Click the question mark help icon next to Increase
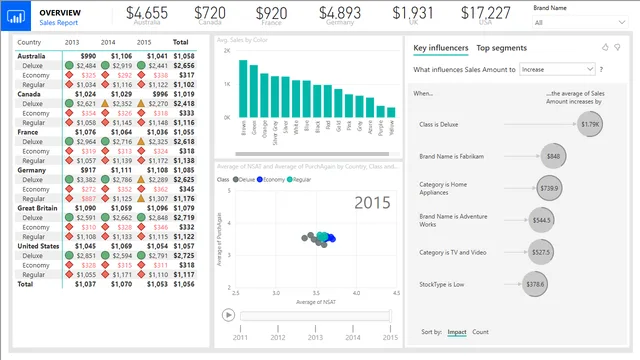The width and height of the screenshot is (640, 360). point(601,70)
